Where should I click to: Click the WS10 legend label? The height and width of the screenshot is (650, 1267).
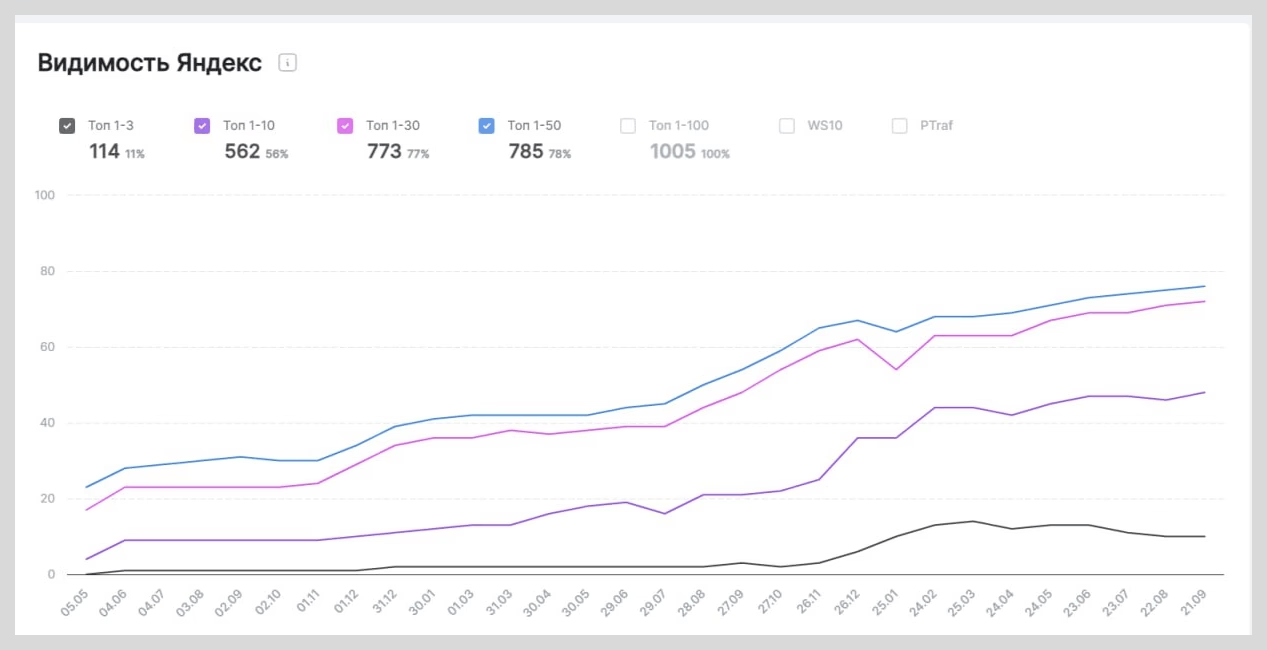823,126
